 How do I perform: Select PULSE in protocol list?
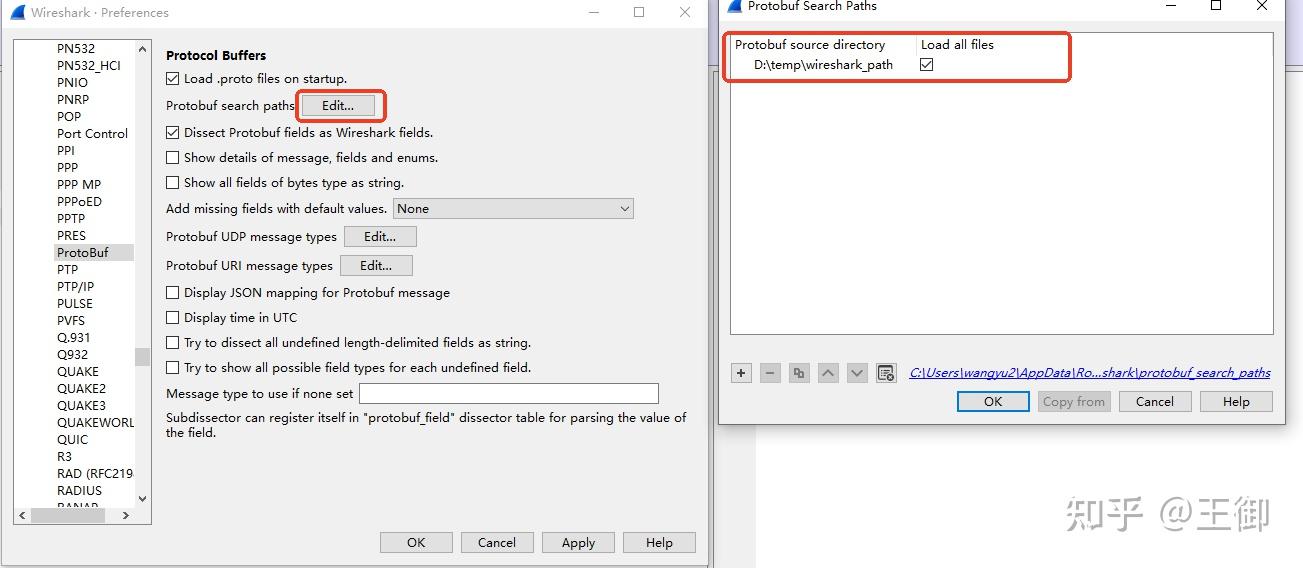(75, 304)
